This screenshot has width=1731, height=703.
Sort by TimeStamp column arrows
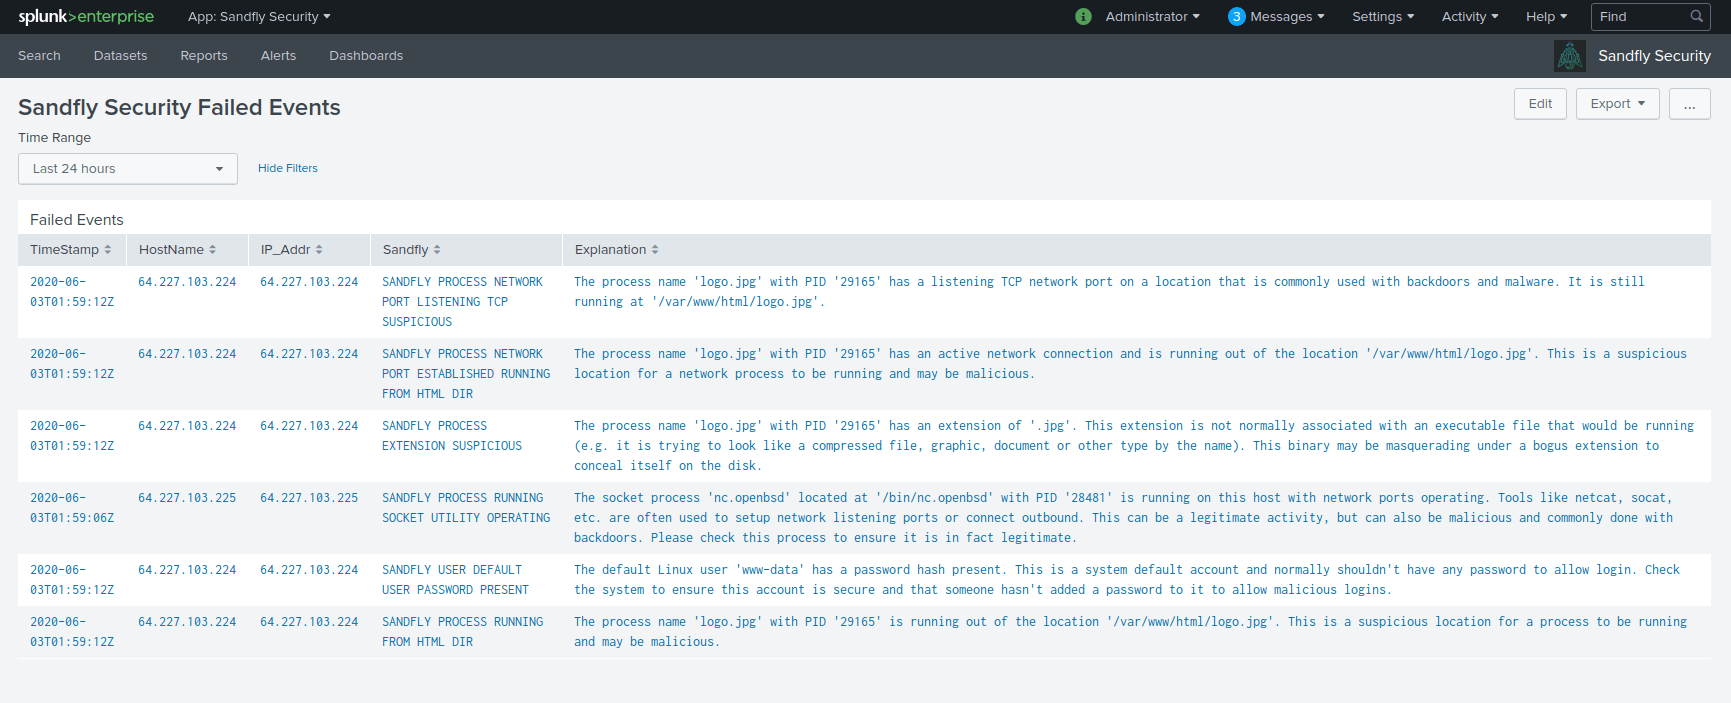point(108,250)
